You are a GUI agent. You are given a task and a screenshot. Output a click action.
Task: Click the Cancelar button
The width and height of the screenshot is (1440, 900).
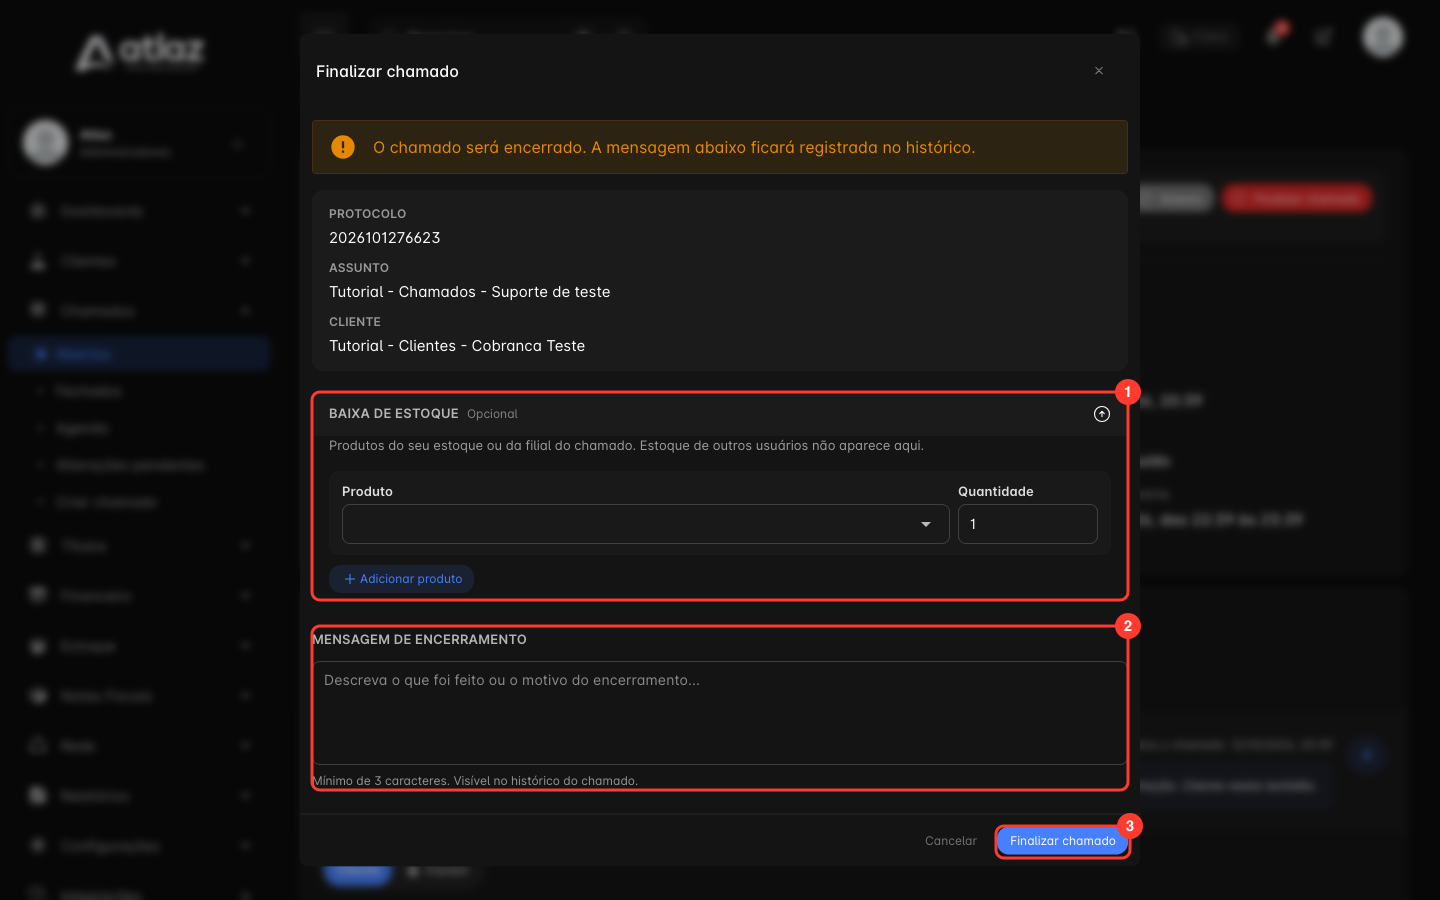(951, 841)
